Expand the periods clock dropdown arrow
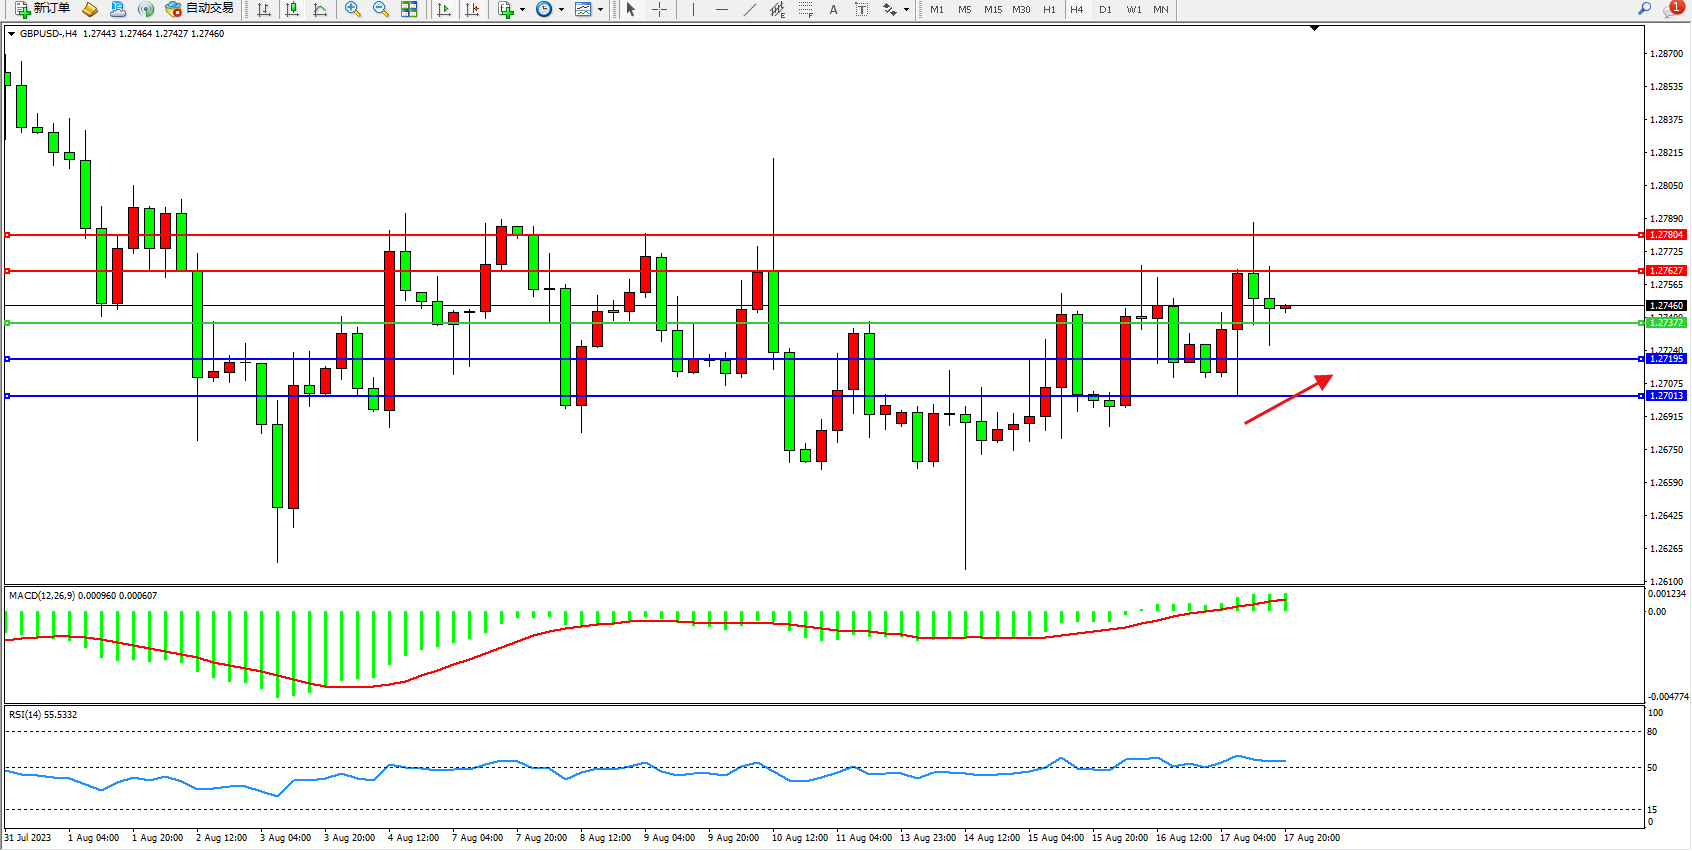Viewport: 1692px width, 851px height. click(561, 10)
